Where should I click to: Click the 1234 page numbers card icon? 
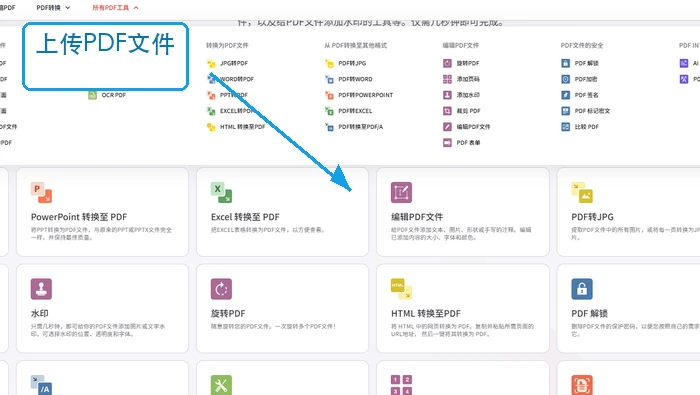(x=401, y=385)
